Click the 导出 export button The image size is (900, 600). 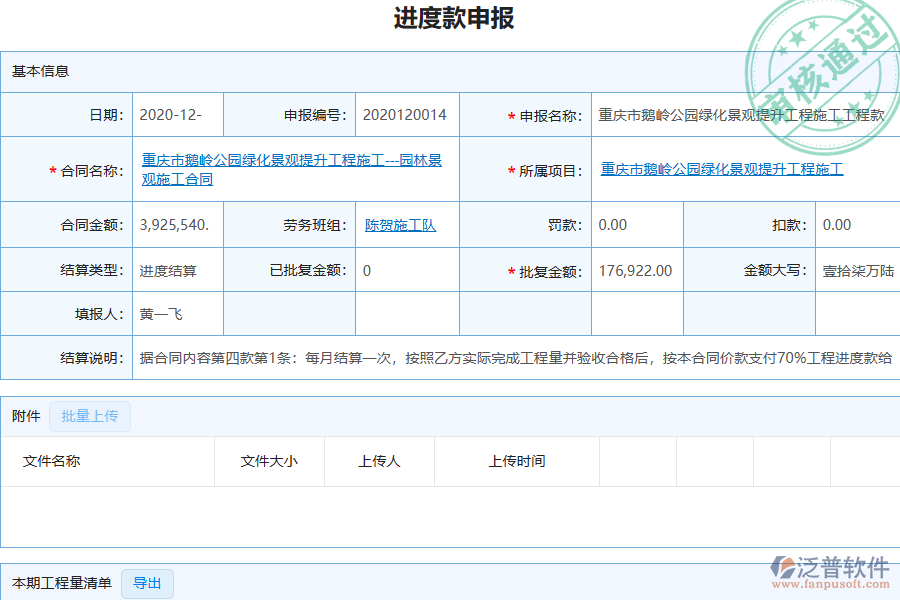pos(146,583)
